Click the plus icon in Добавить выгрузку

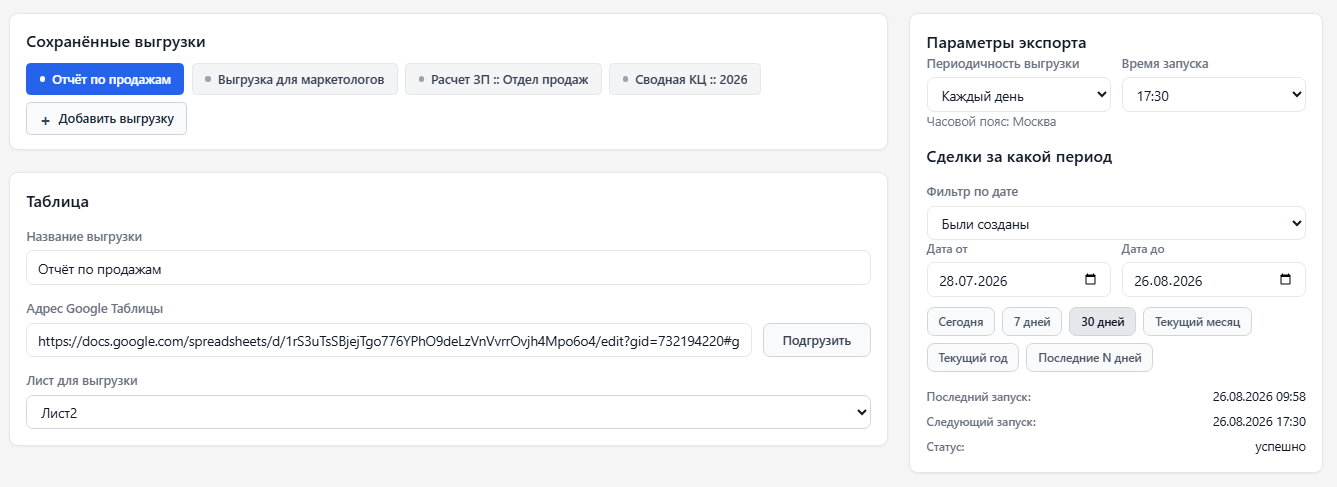click(46, 119)
